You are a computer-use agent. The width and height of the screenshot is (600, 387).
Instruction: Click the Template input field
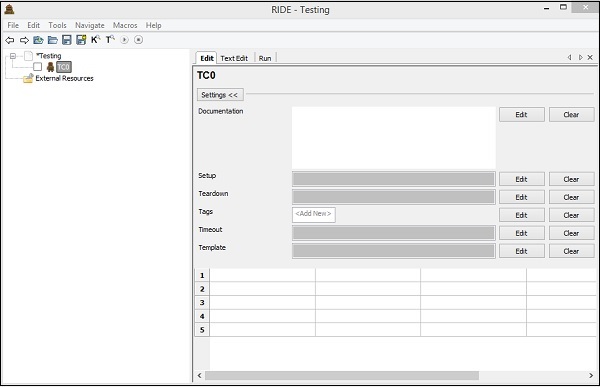[x=394, y=251]
